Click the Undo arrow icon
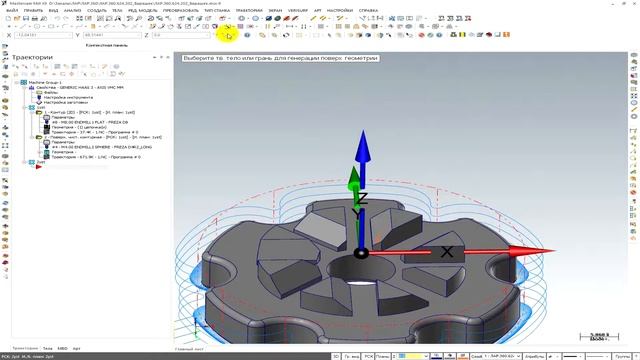The height and width of the screenshot is (360, 640). click(x=57, y=18)
